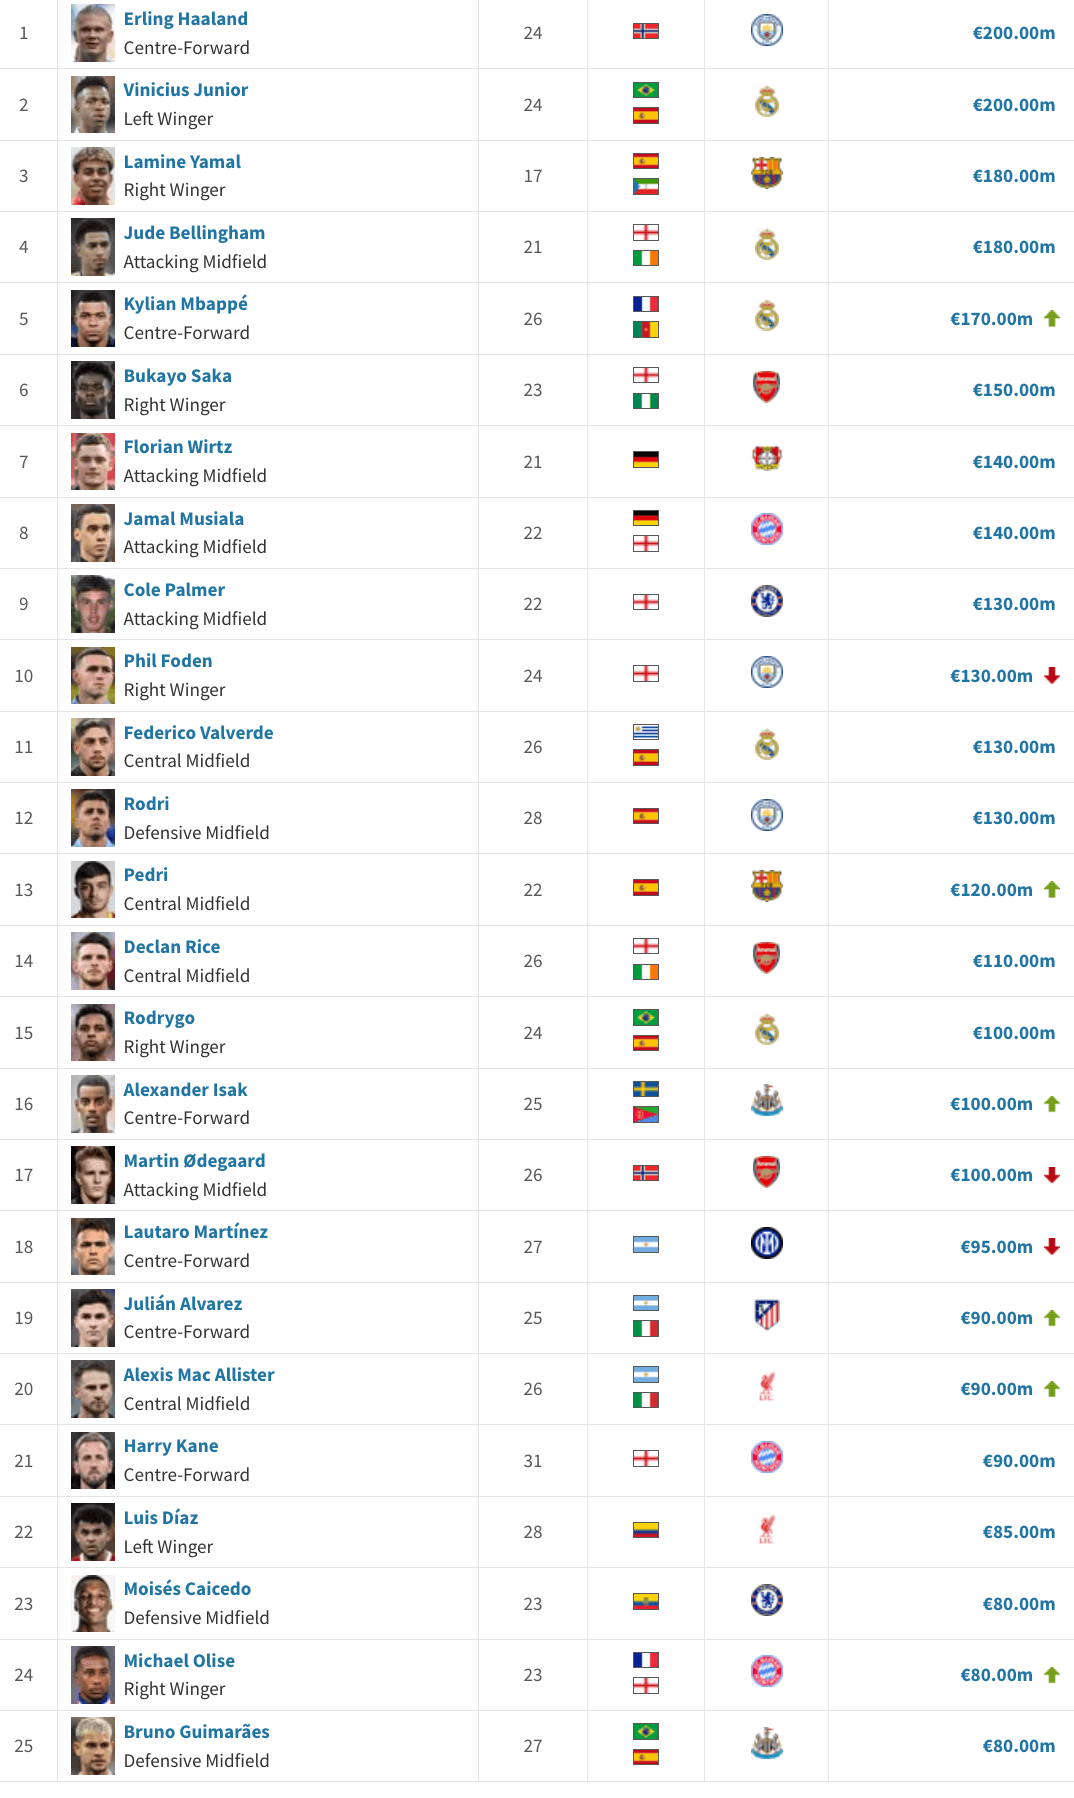This screenshot has width=1074, height=1798.
Task: Click Manchester City crest in Erling Haaland's row
Action: pyautogui.click(x=766, y=31)
